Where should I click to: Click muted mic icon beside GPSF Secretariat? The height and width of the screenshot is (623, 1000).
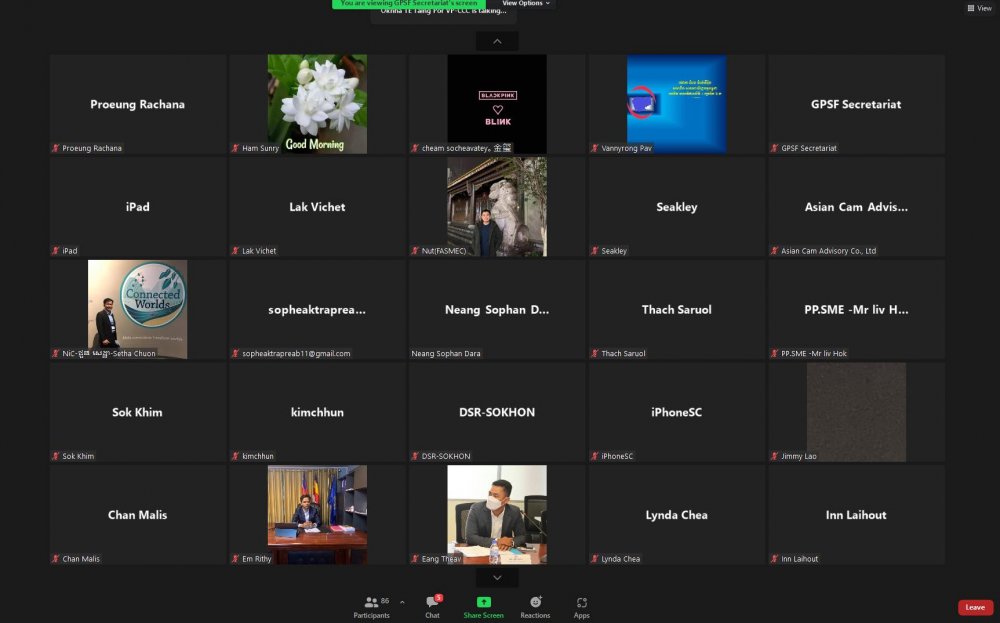pyautogui.click(x=775, y=148)
